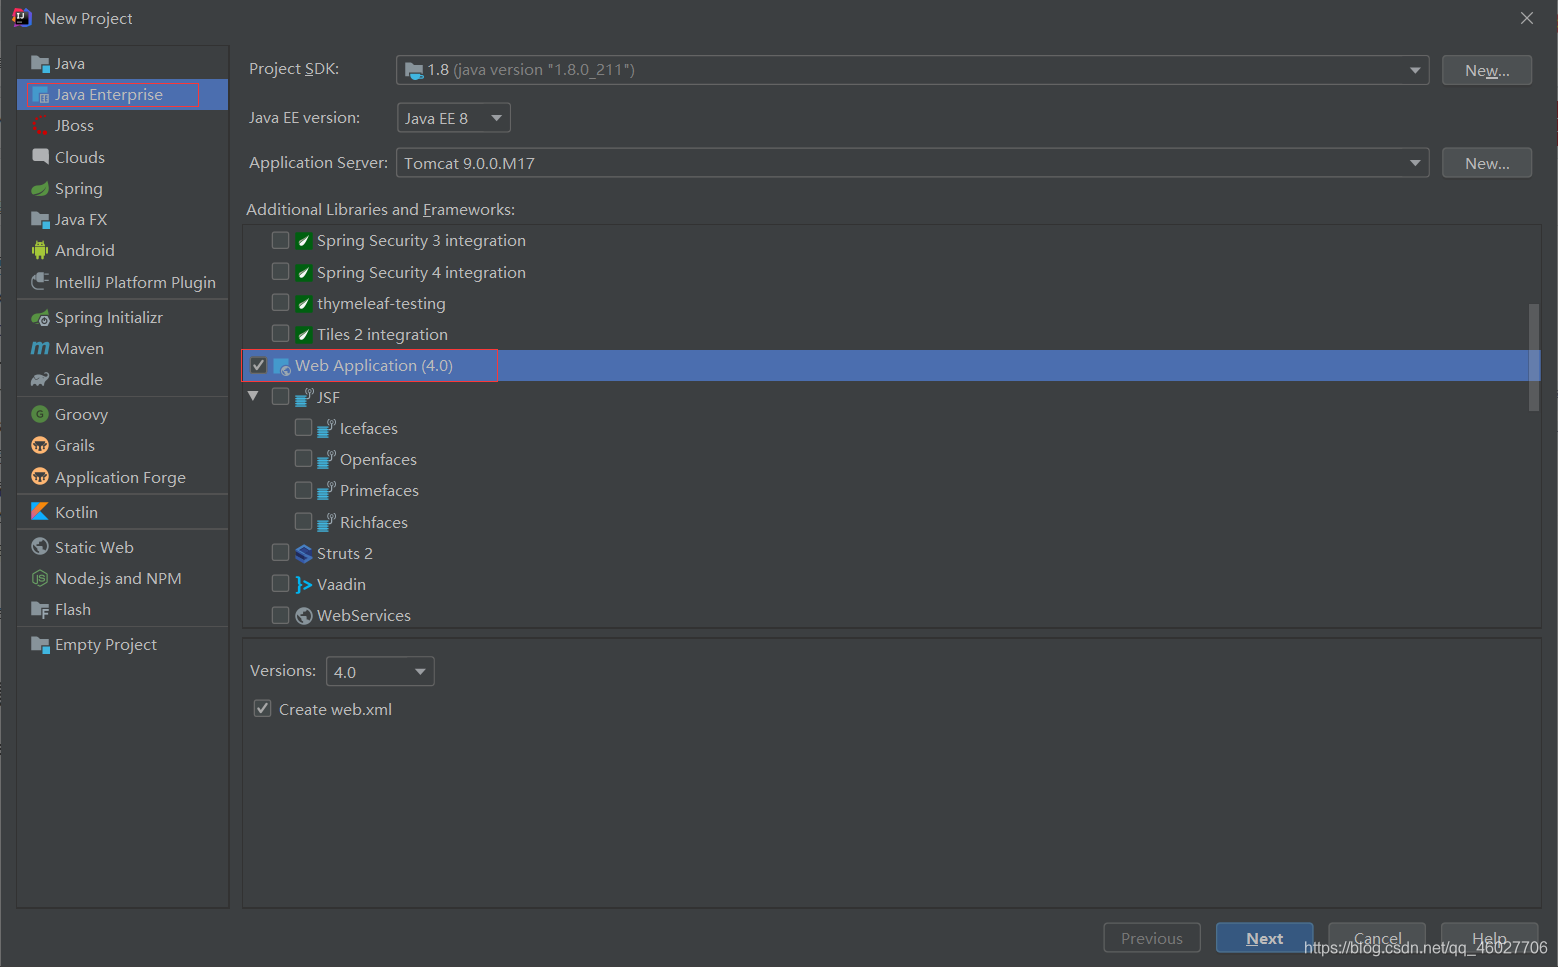Select Maven project type label
The height and width of the screenshot is (967, 1558).
[80, 349]
